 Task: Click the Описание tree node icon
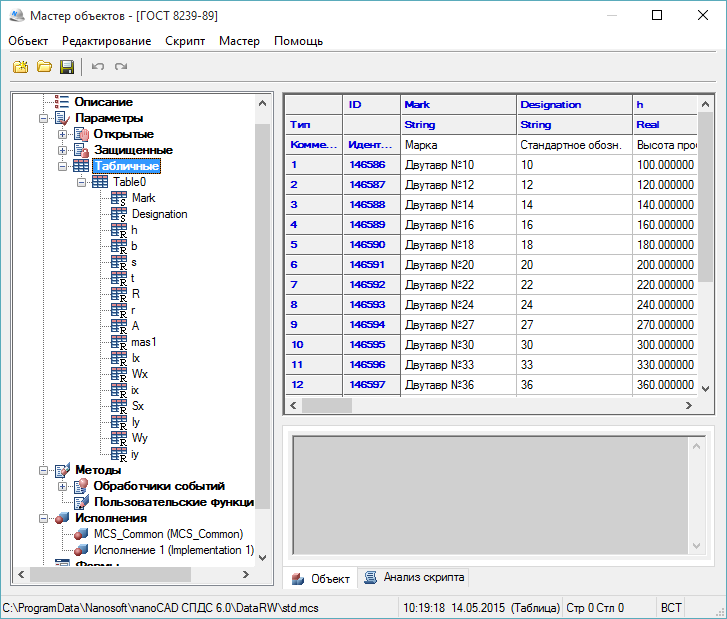[62, 102]
